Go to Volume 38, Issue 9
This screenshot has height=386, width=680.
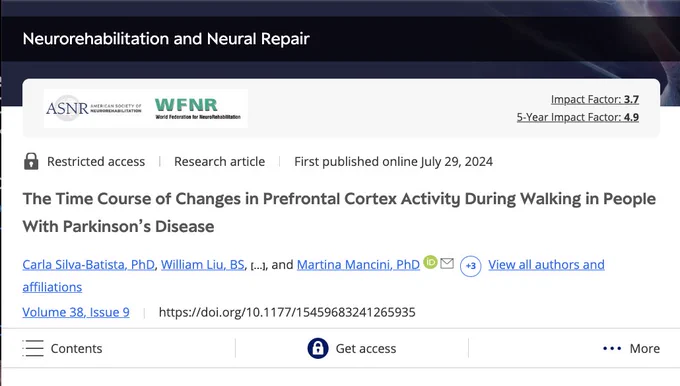[76, 312]
